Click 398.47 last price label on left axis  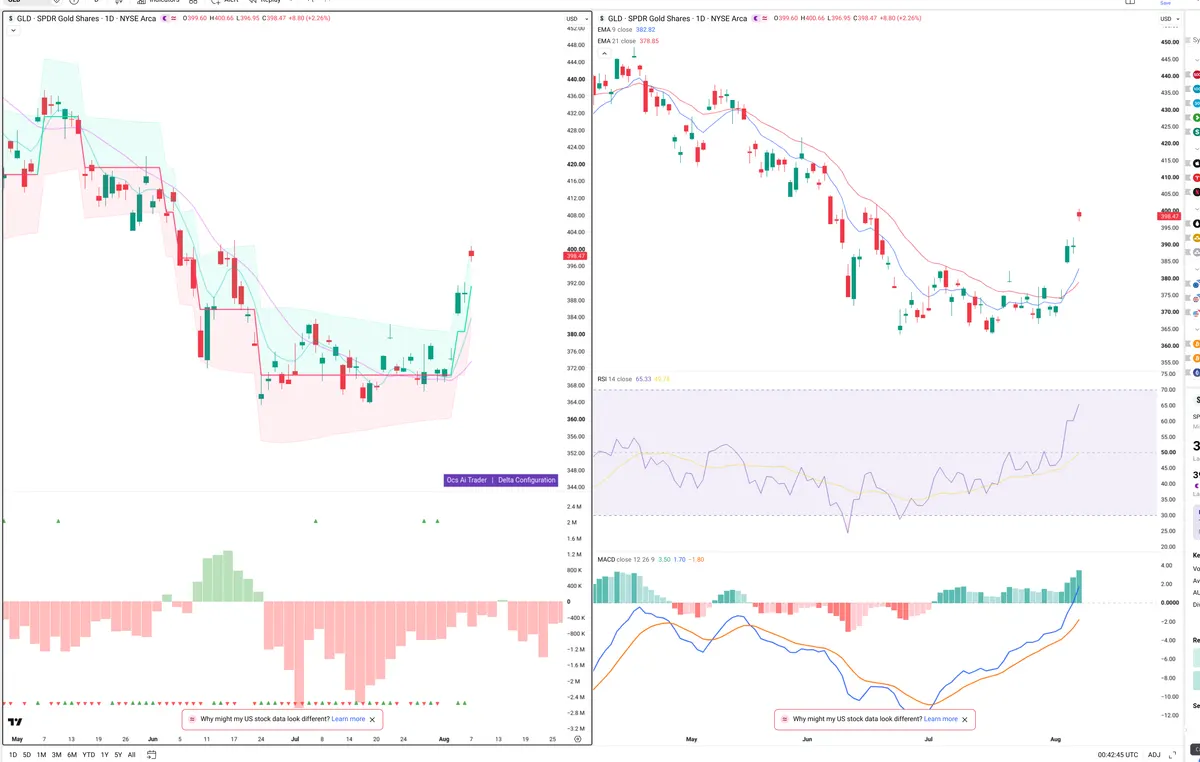(575, 256)
